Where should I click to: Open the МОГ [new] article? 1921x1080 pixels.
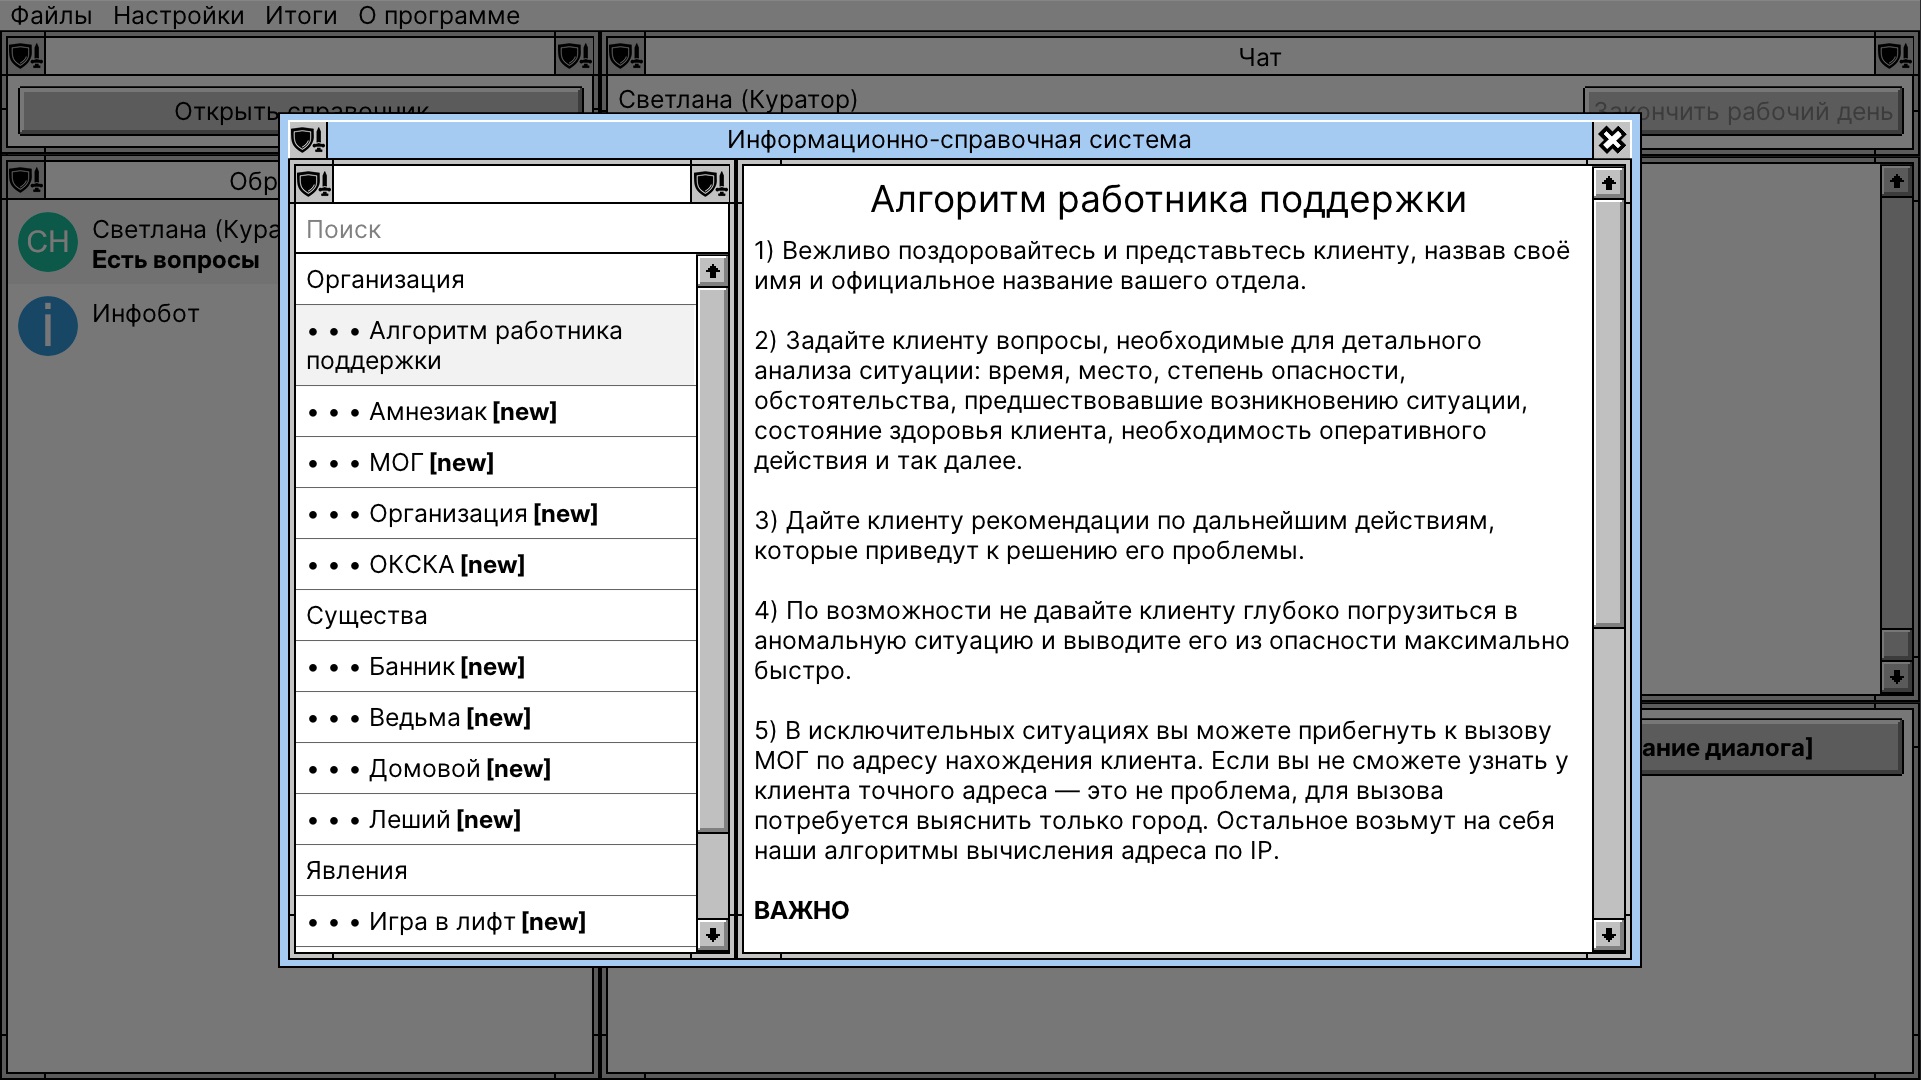click(x=496, y=463)
